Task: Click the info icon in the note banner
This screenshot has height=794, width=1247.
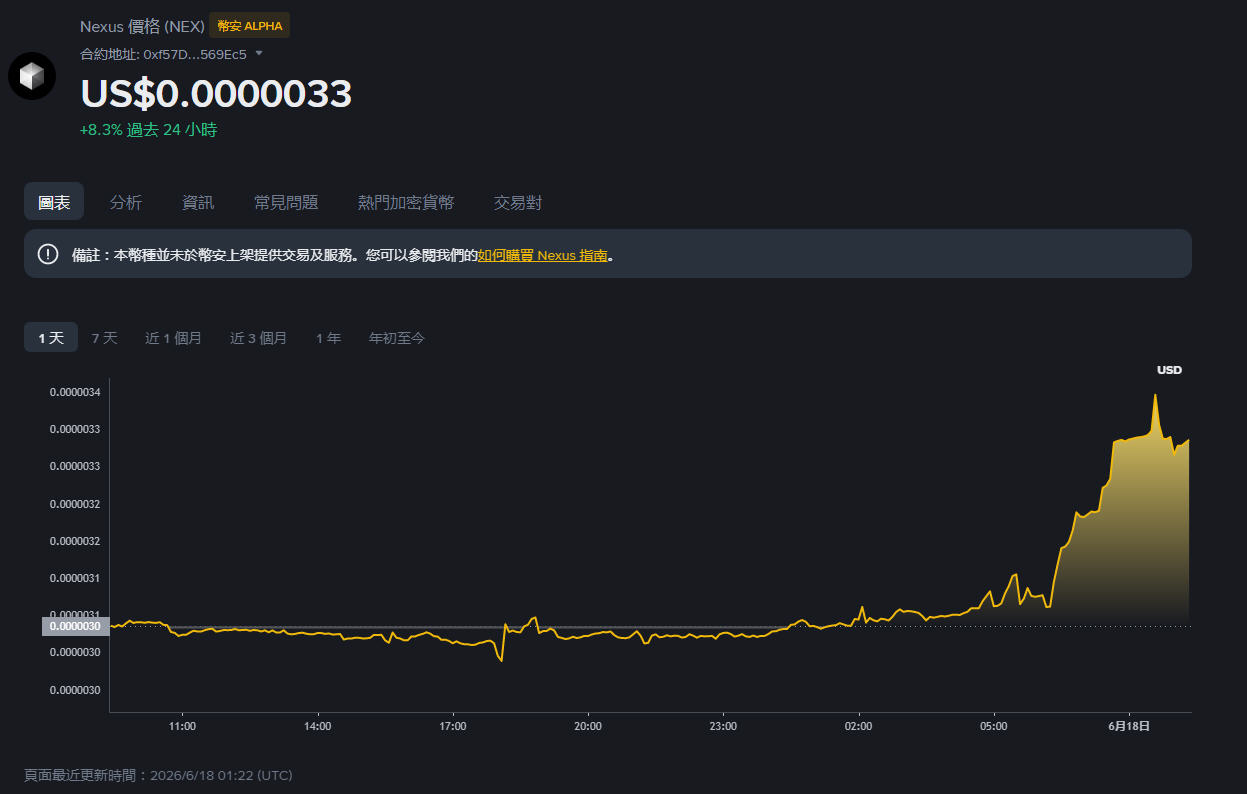Action: pos(48,254)
